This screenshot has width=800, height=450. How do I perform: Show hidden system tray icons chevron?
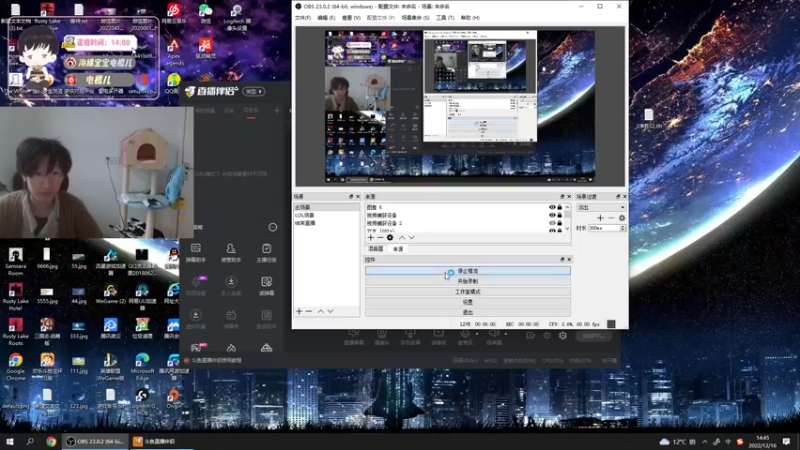[x=705, y=442]
